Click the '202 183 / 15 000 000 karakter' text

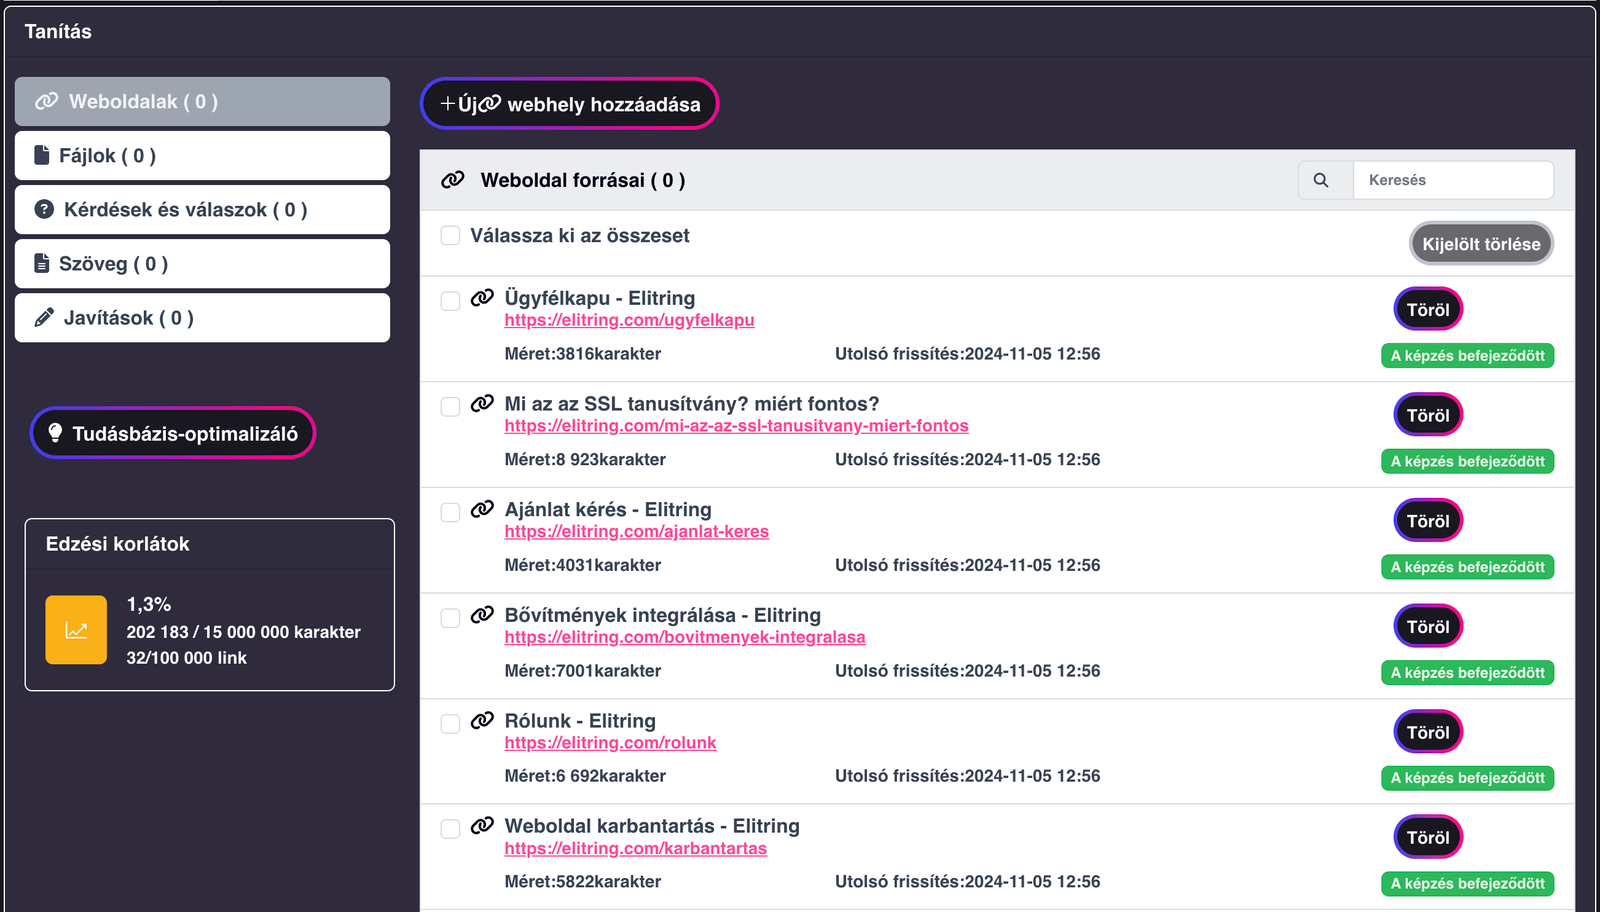tap(243, 632)
